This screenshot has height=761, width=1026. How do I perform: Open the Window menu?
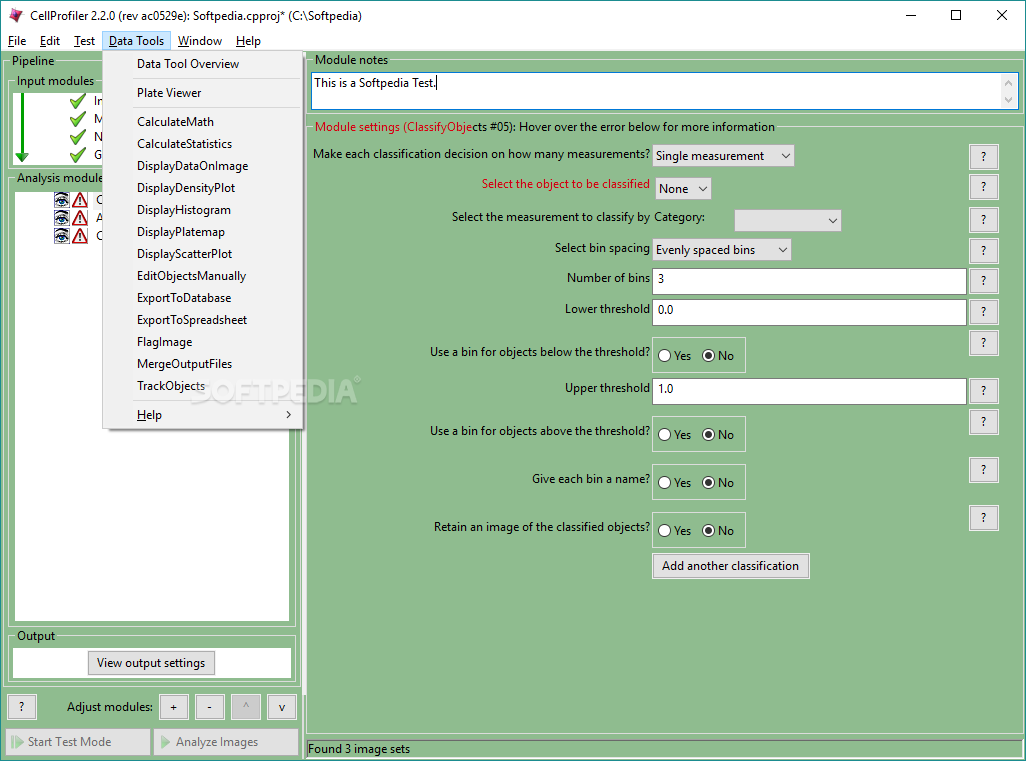click(200, 41)
